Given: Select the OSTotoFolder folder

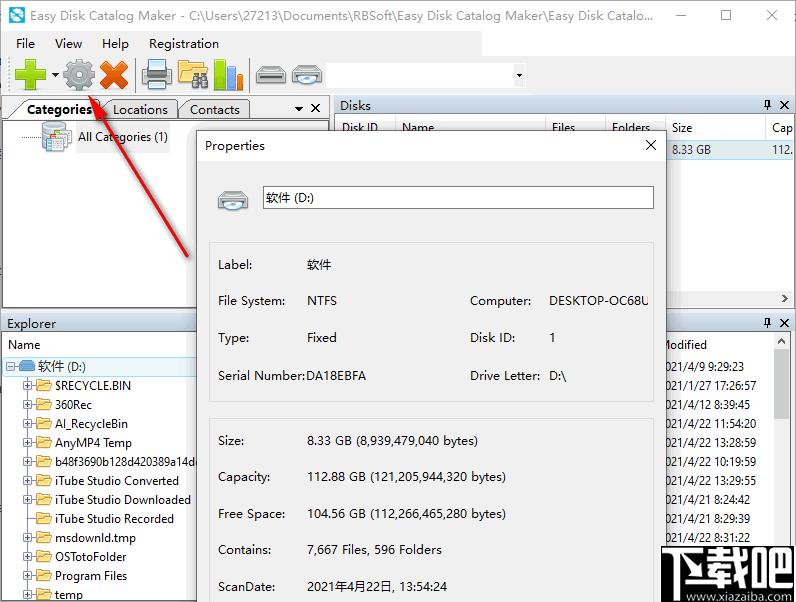Looking at the screenshot, I should (90, 557).
